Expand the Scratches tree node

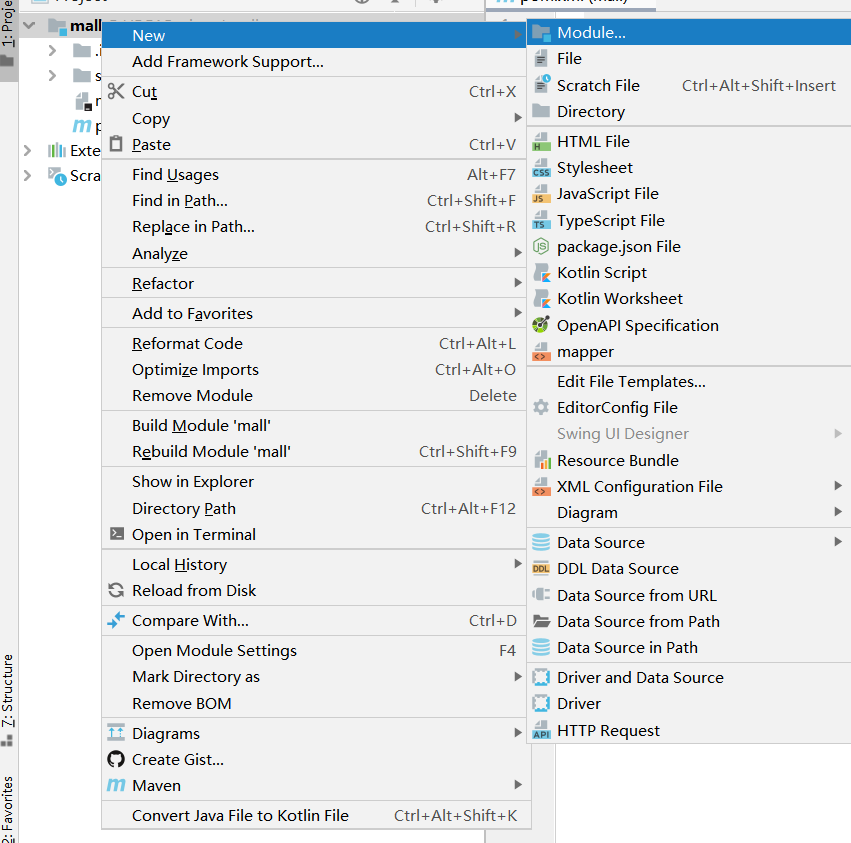point(27,175)
